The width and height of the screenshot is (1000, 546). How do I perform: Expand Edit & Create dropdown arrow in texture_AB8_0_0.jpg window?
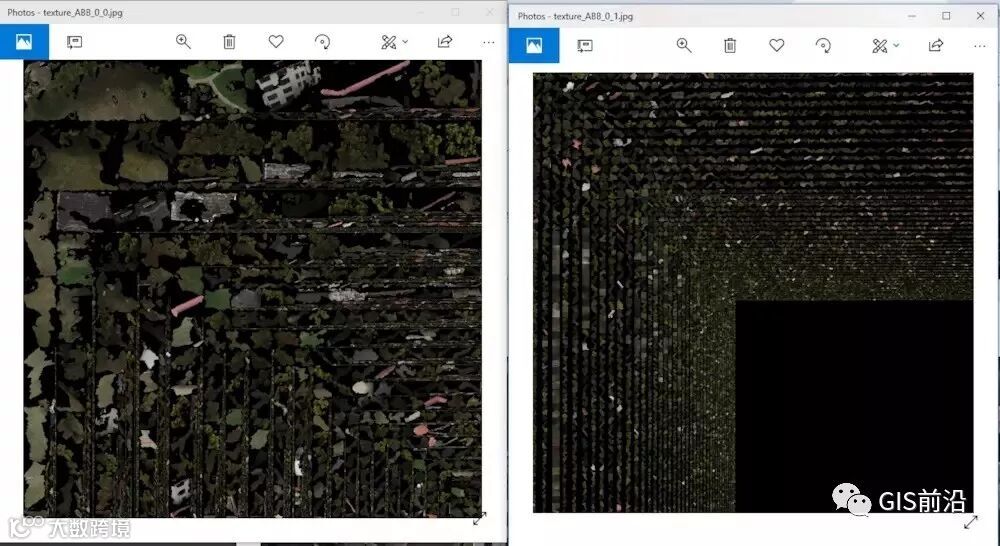pos(406,42)
